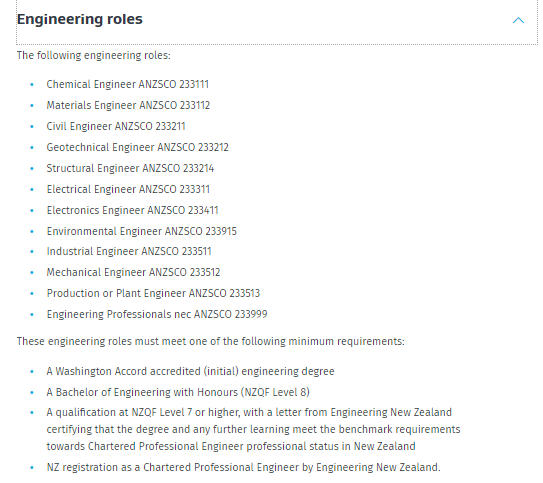This screenshot has height=483, width=543.
Task: Collapse the Engineering roles chevron icon
Action: (x=518, y=20)
